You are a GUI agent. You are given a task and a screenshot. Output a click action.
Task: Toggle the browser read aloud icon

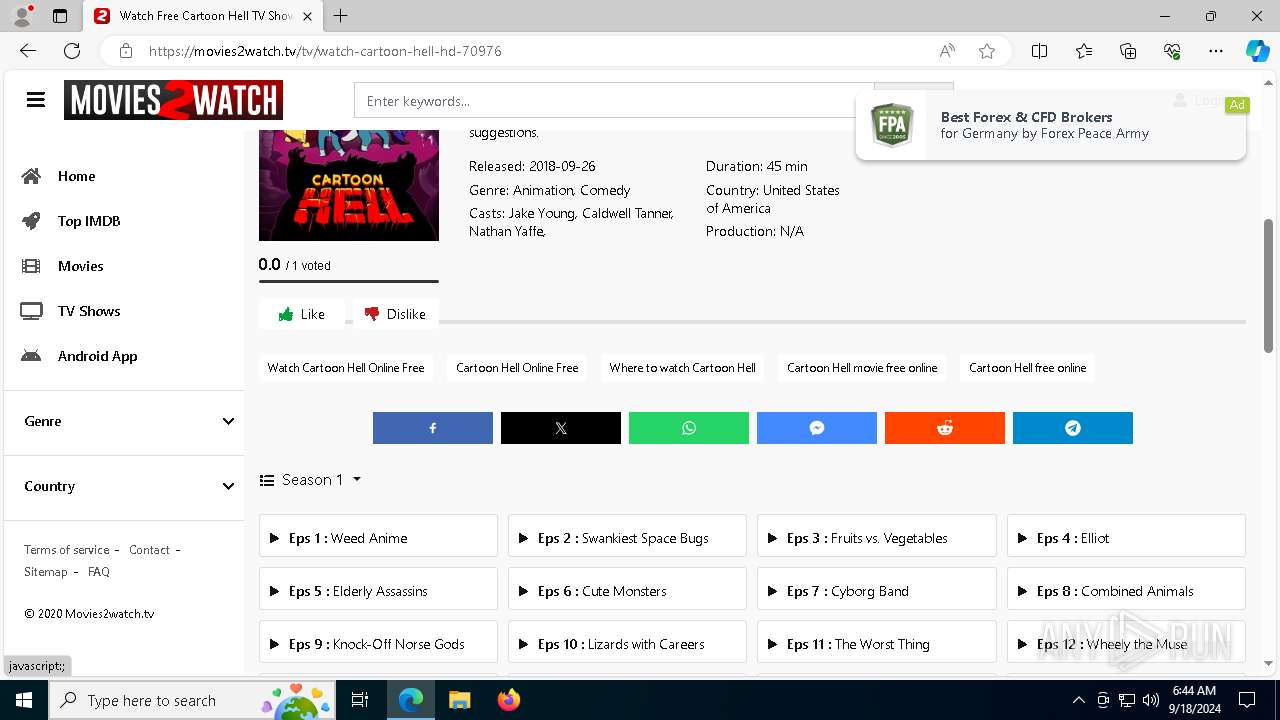coord(947,51)
